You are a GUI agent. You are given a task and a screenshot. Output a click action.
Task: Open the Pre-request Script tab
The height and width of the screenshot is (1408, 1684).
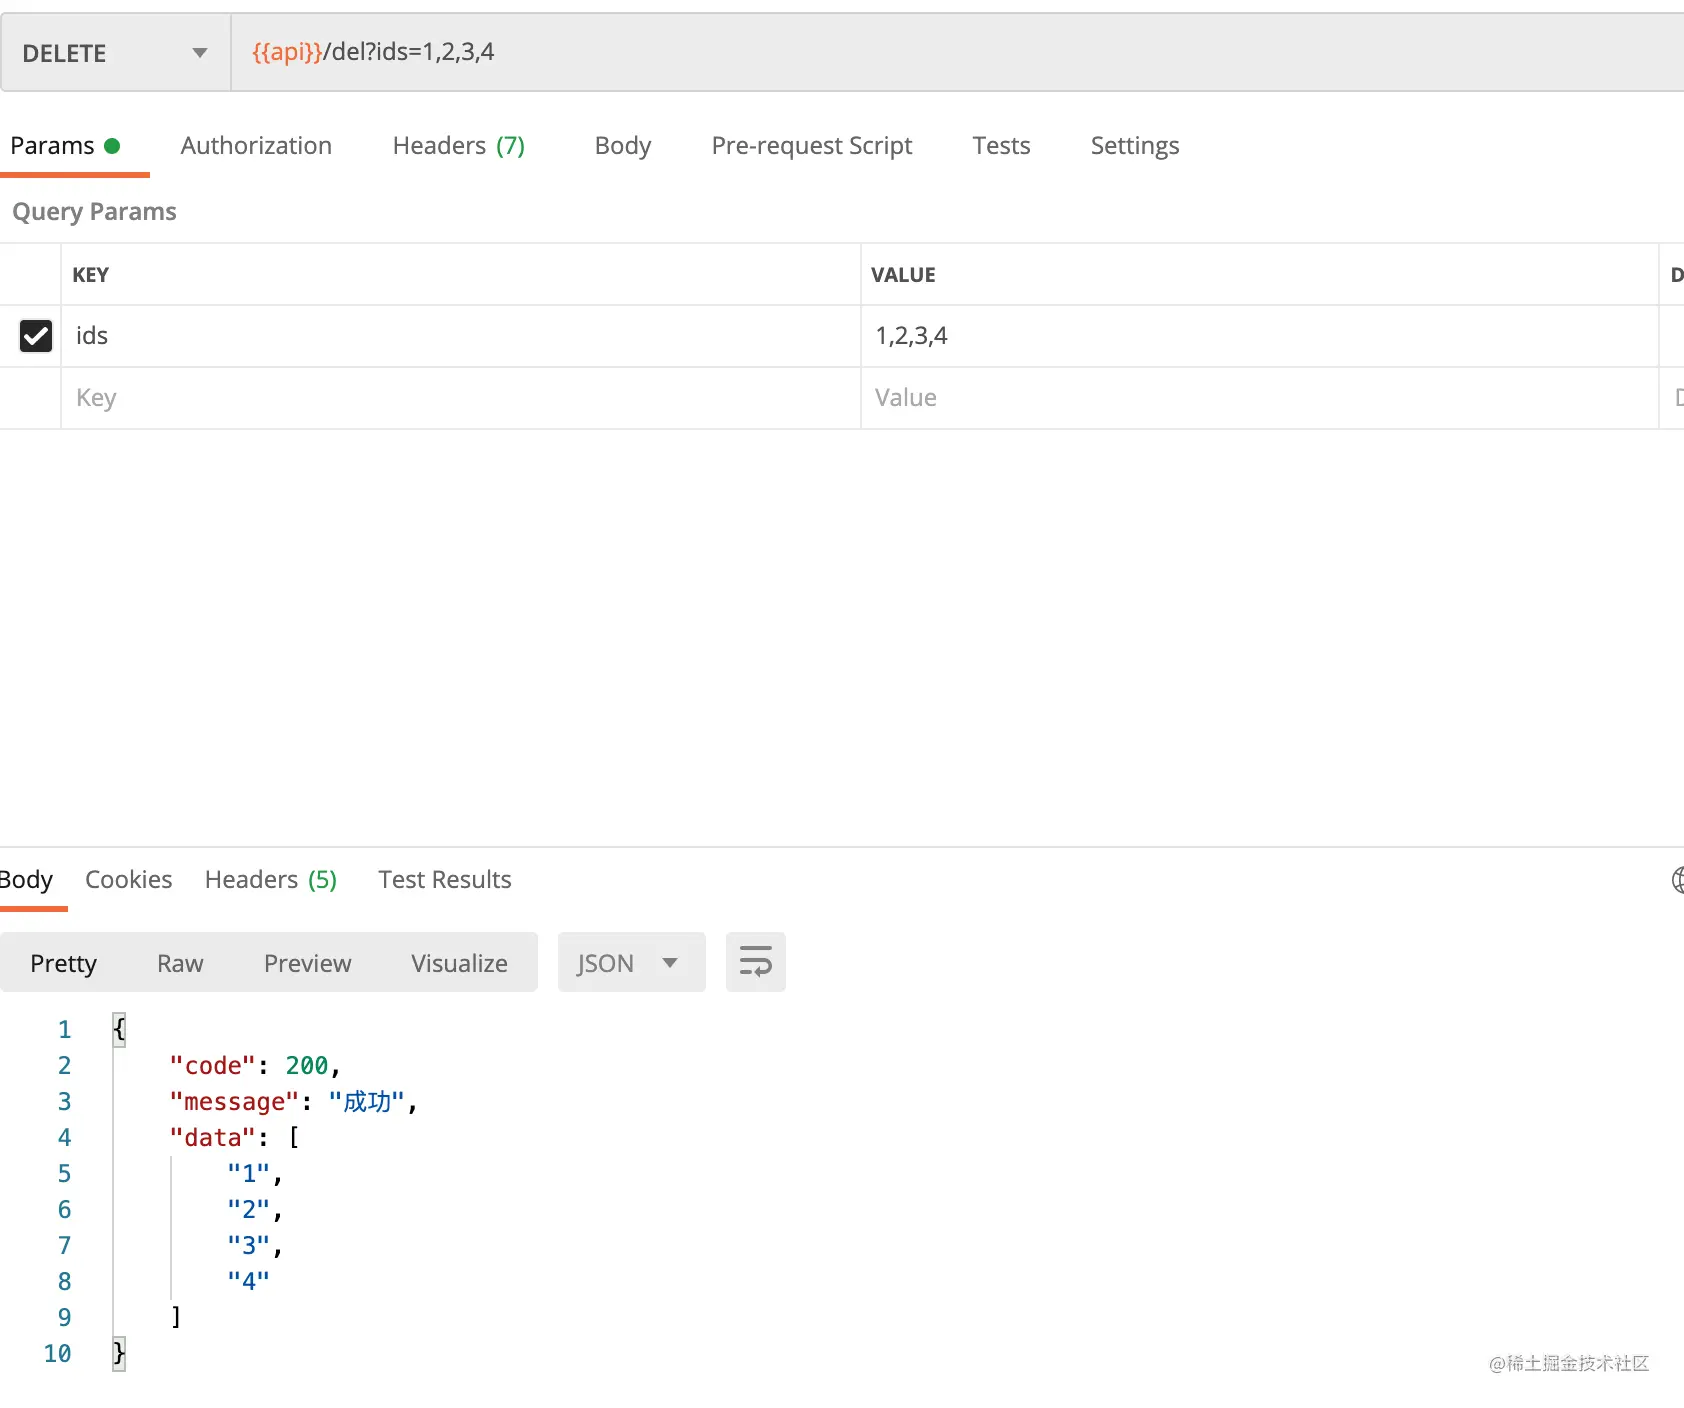(x=811, y=146)
